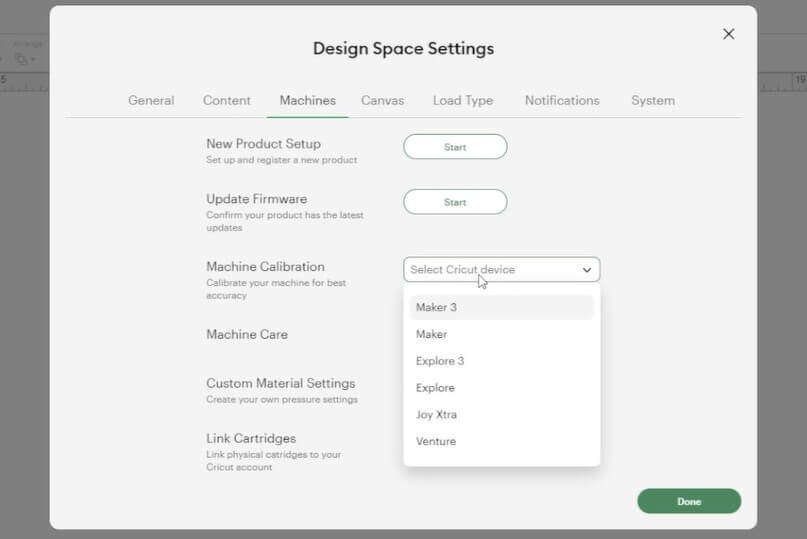The height and width of the screenshot is (539, 807).
Task: Start New Product Setup
Action: 455,147
